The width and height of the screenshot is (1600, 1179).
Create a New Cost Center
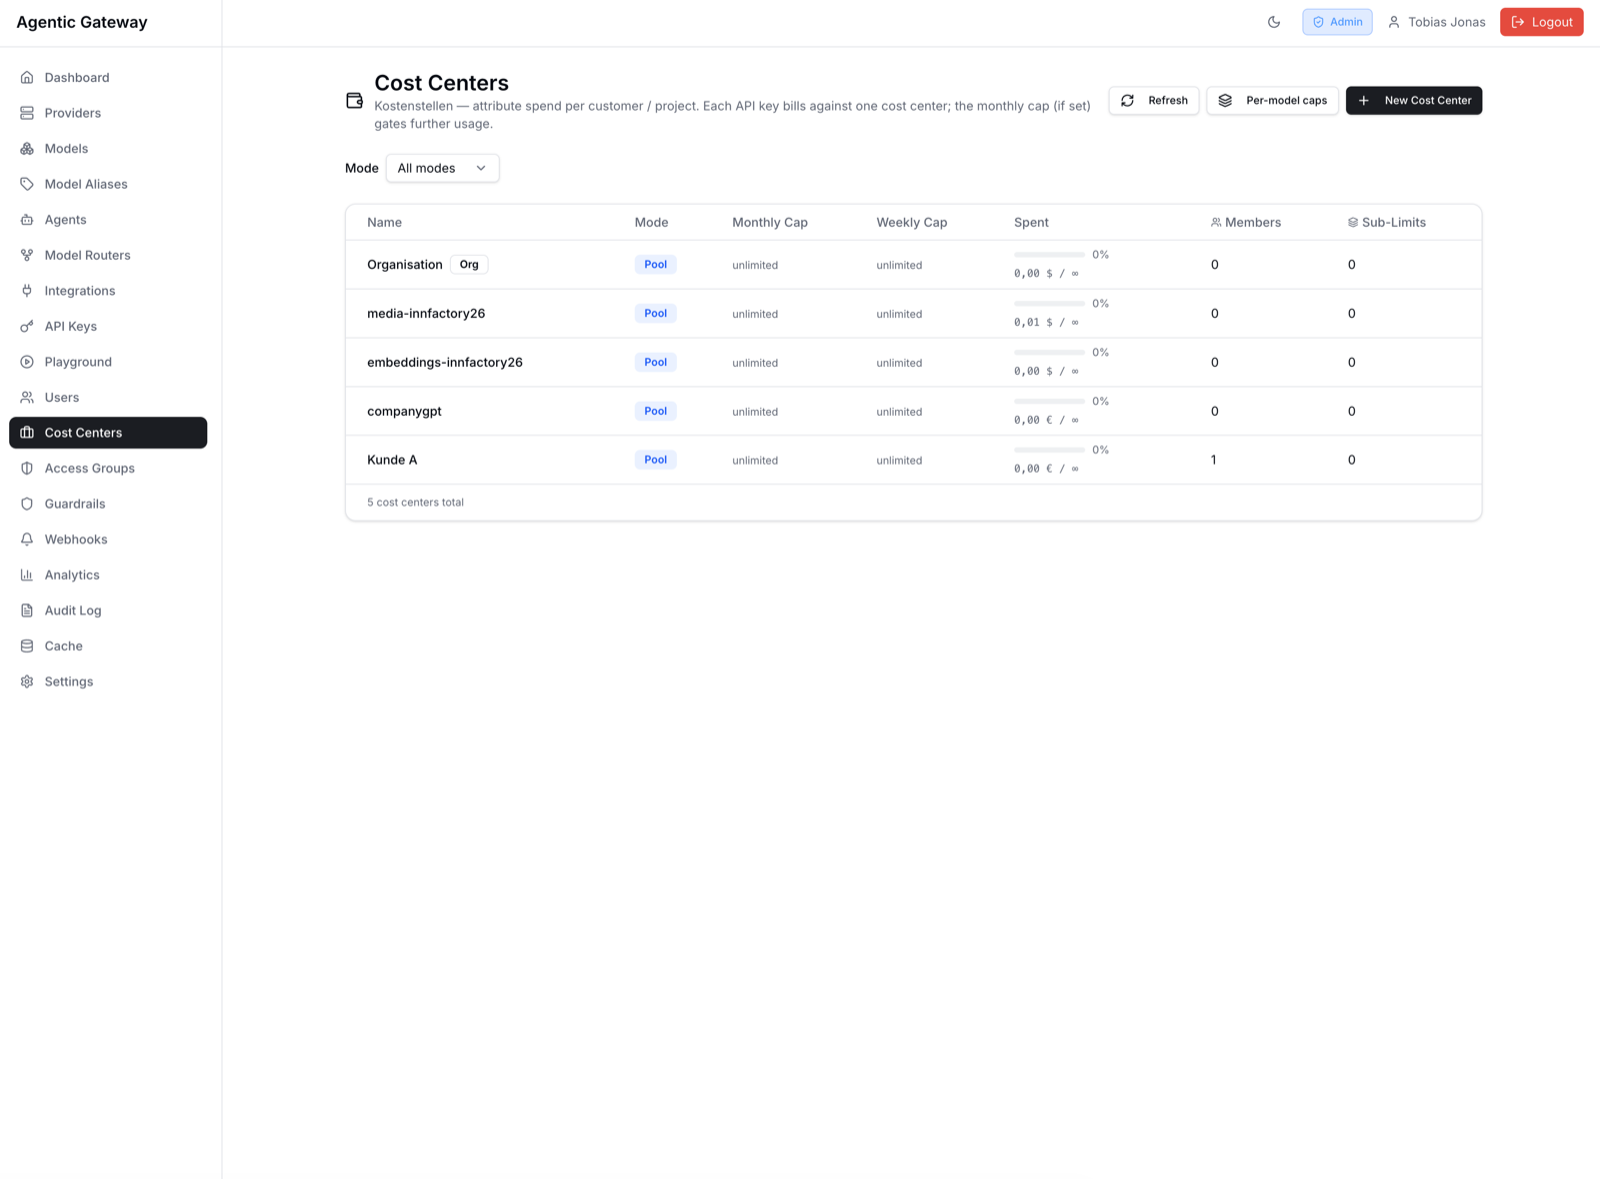[x=1414, y=100]
